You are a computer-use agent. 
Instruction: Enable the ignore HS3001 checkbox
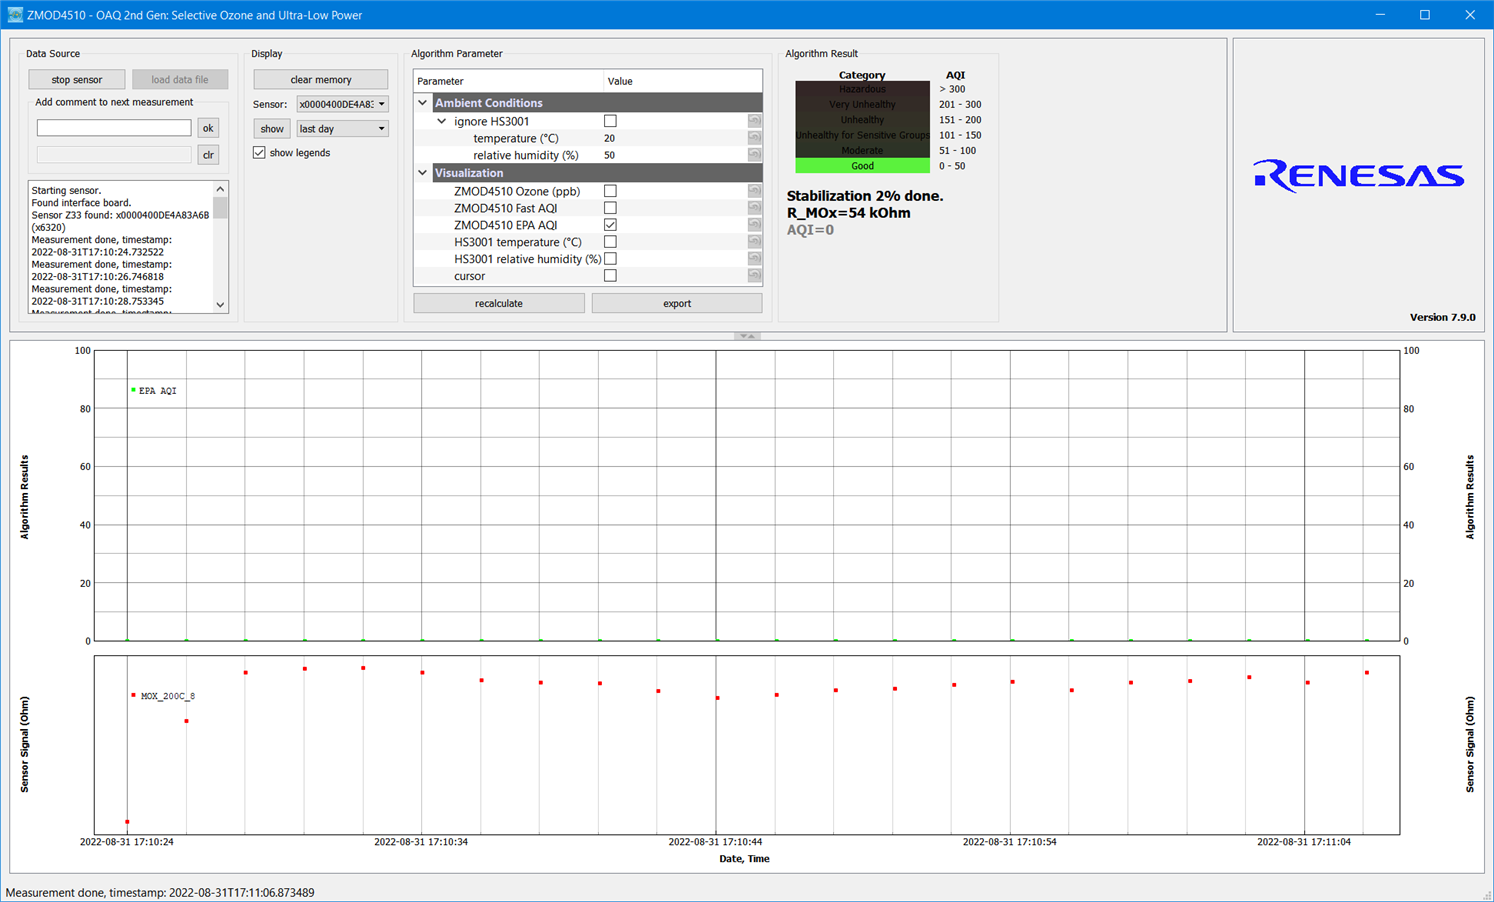click(x=610, y=121)
